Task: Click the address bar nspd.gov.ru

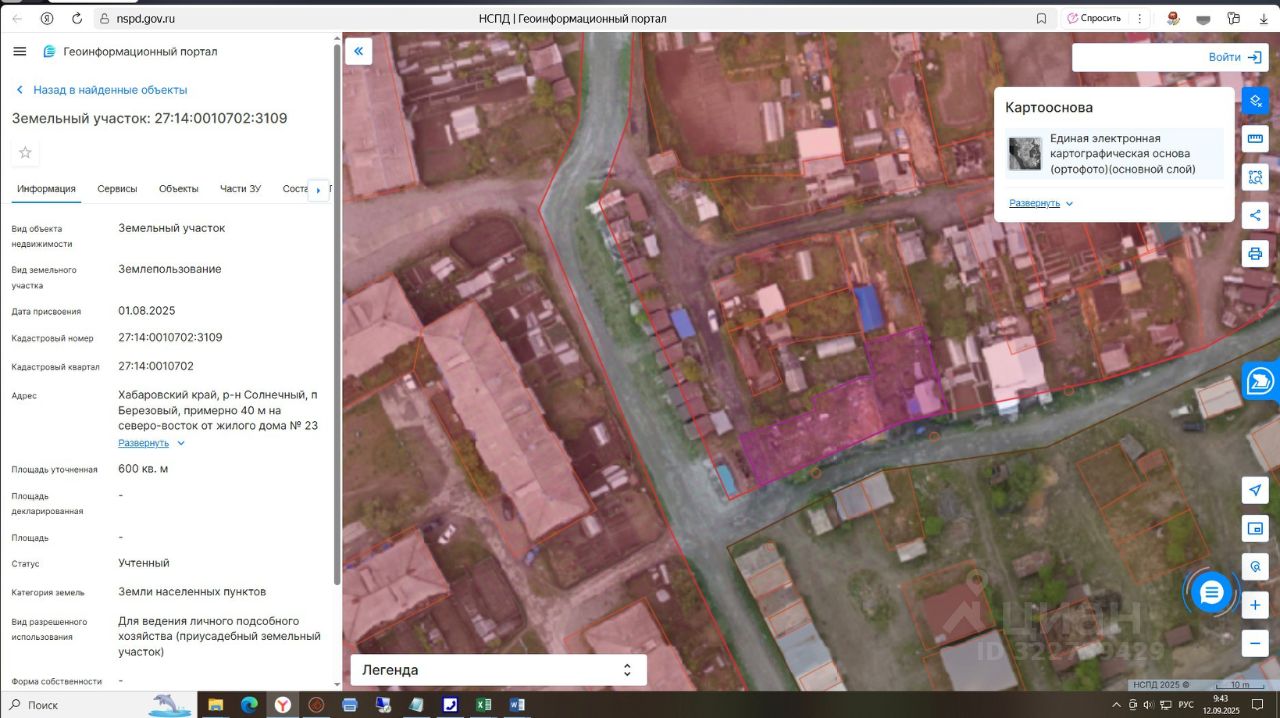Action: 145,18
